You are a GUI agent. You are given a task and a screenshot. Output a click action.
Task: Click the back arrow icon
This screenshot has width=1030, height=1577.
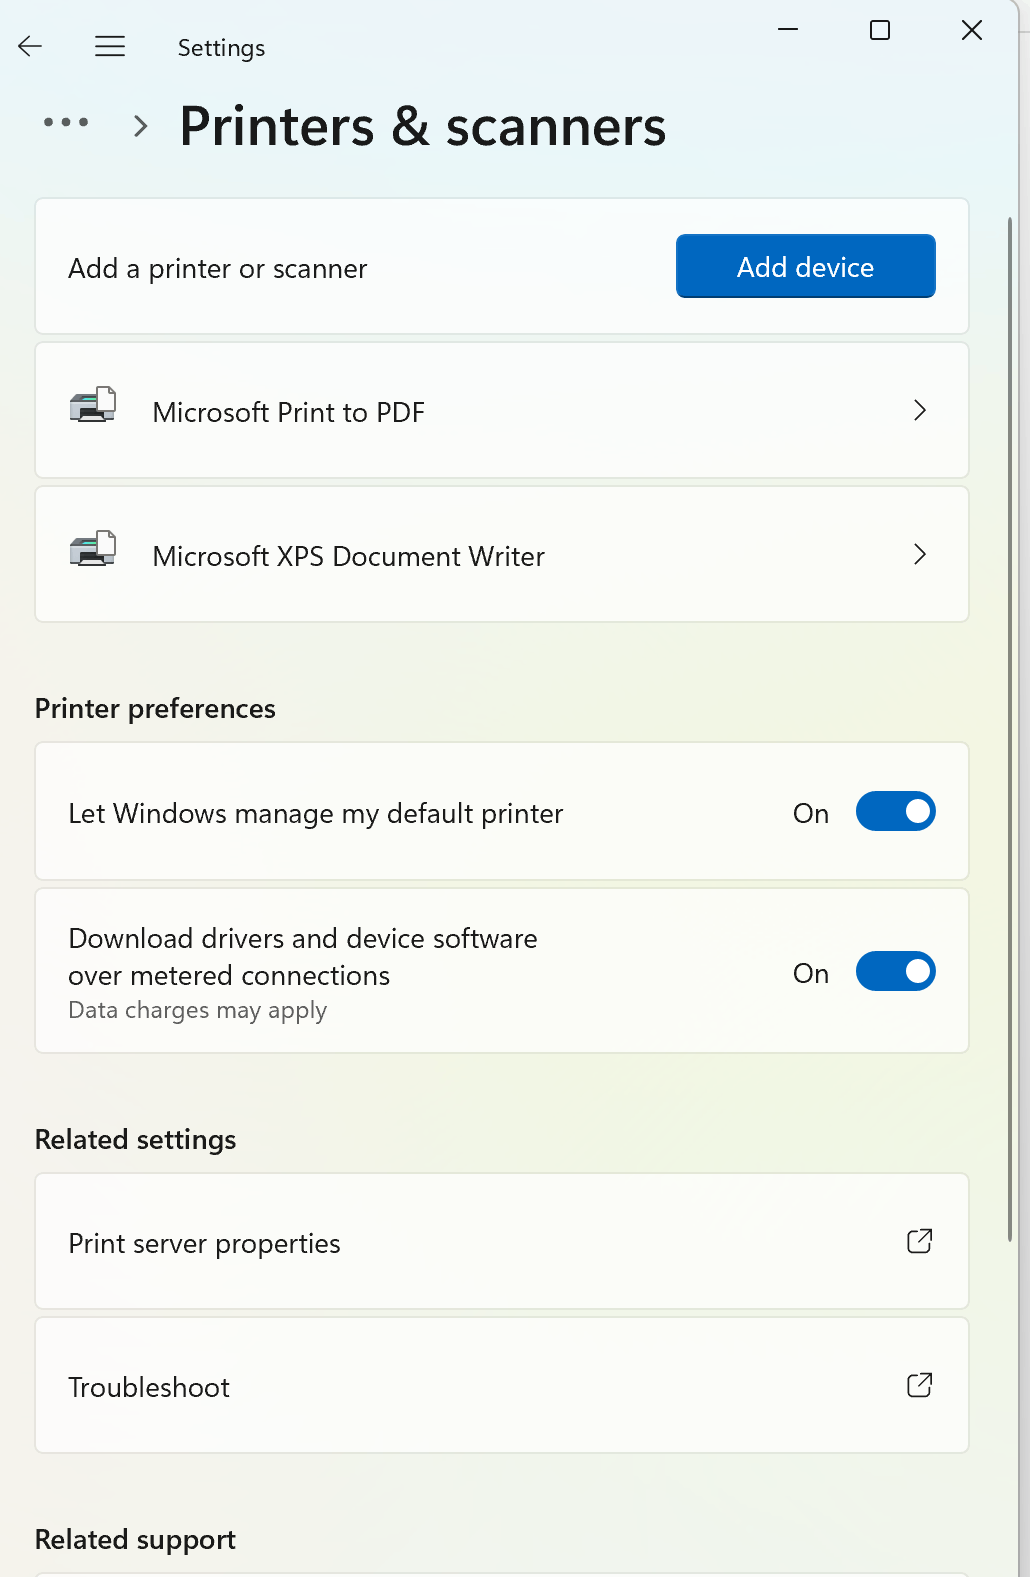coord(30,46)
